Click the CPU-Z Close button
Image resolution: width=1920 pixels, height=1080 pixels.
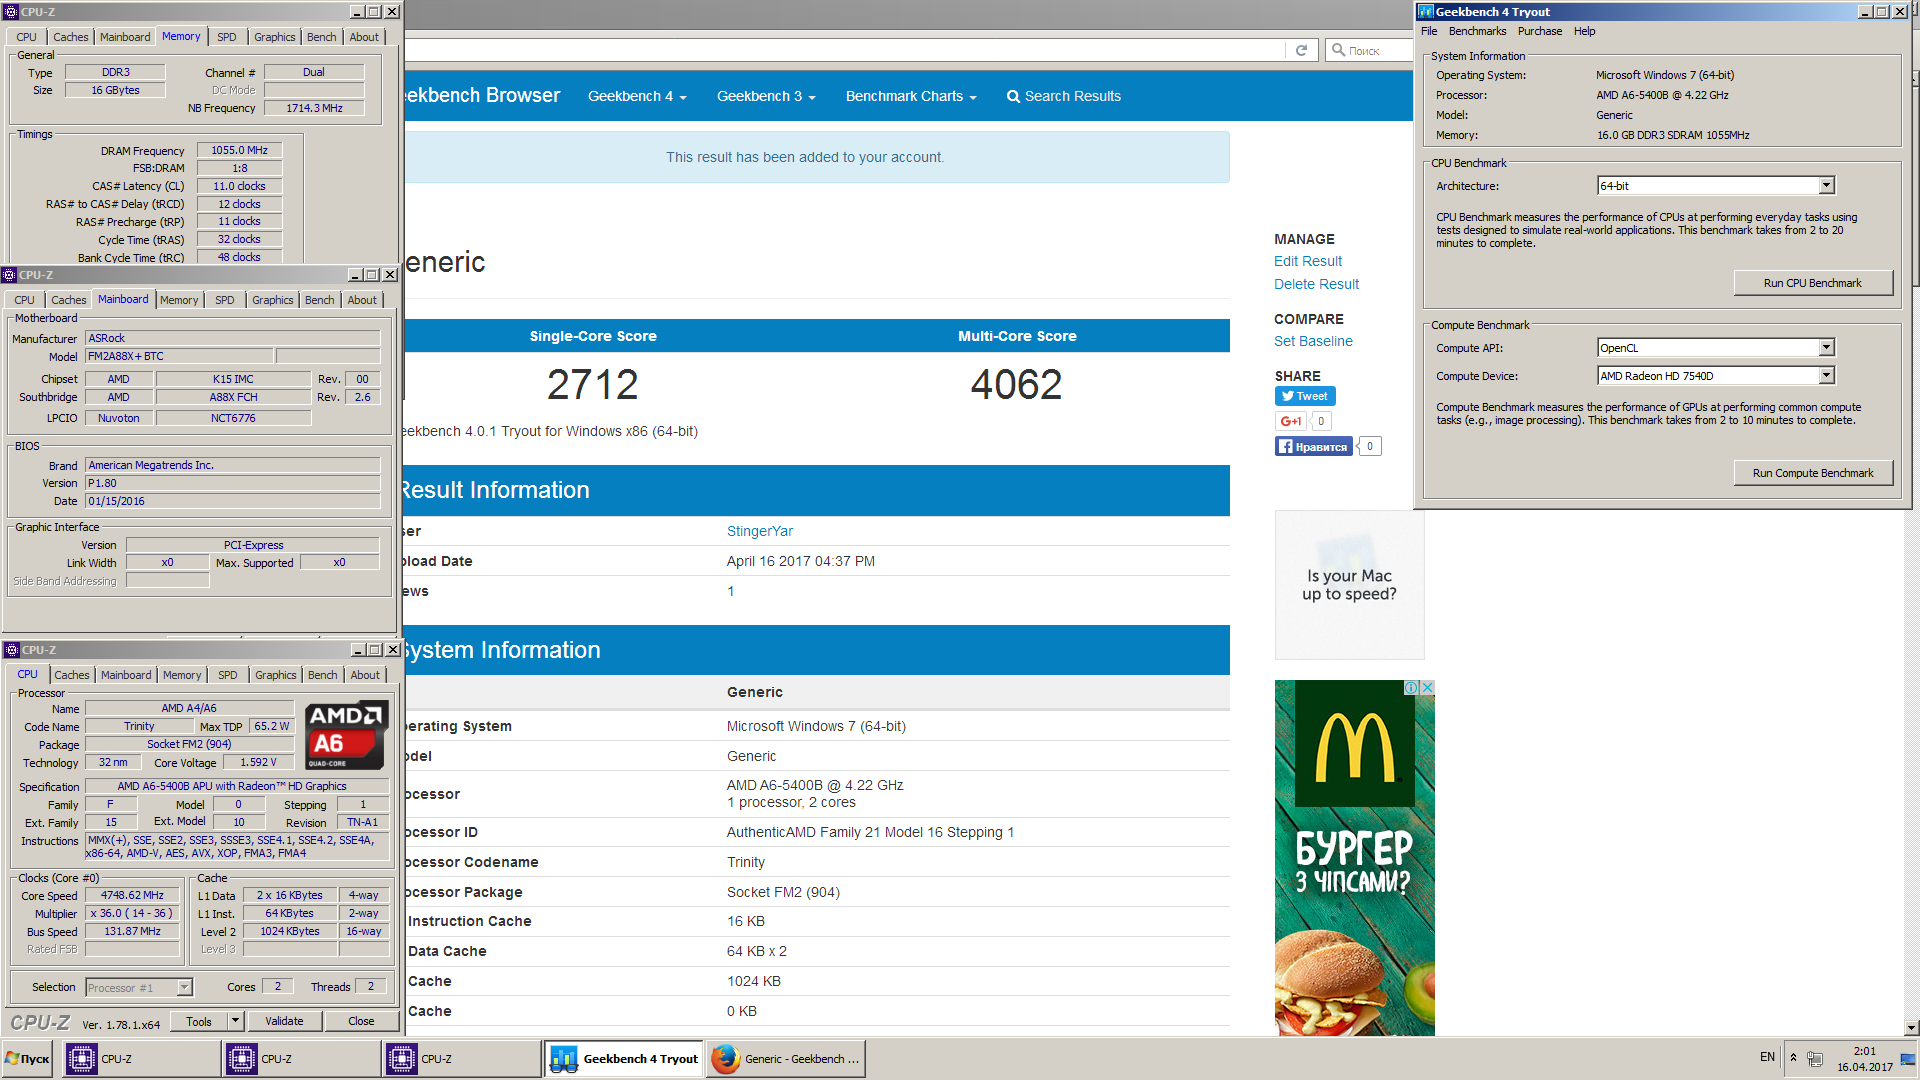tap(361, 1021)
